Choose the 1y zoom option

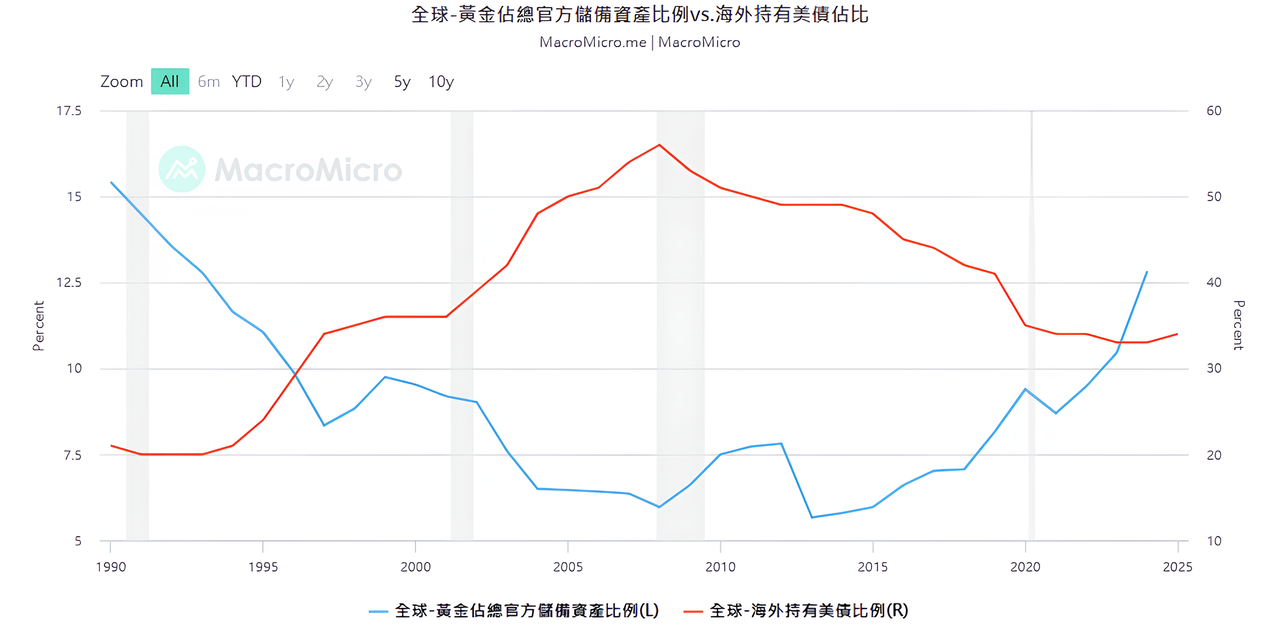(286, 82)
